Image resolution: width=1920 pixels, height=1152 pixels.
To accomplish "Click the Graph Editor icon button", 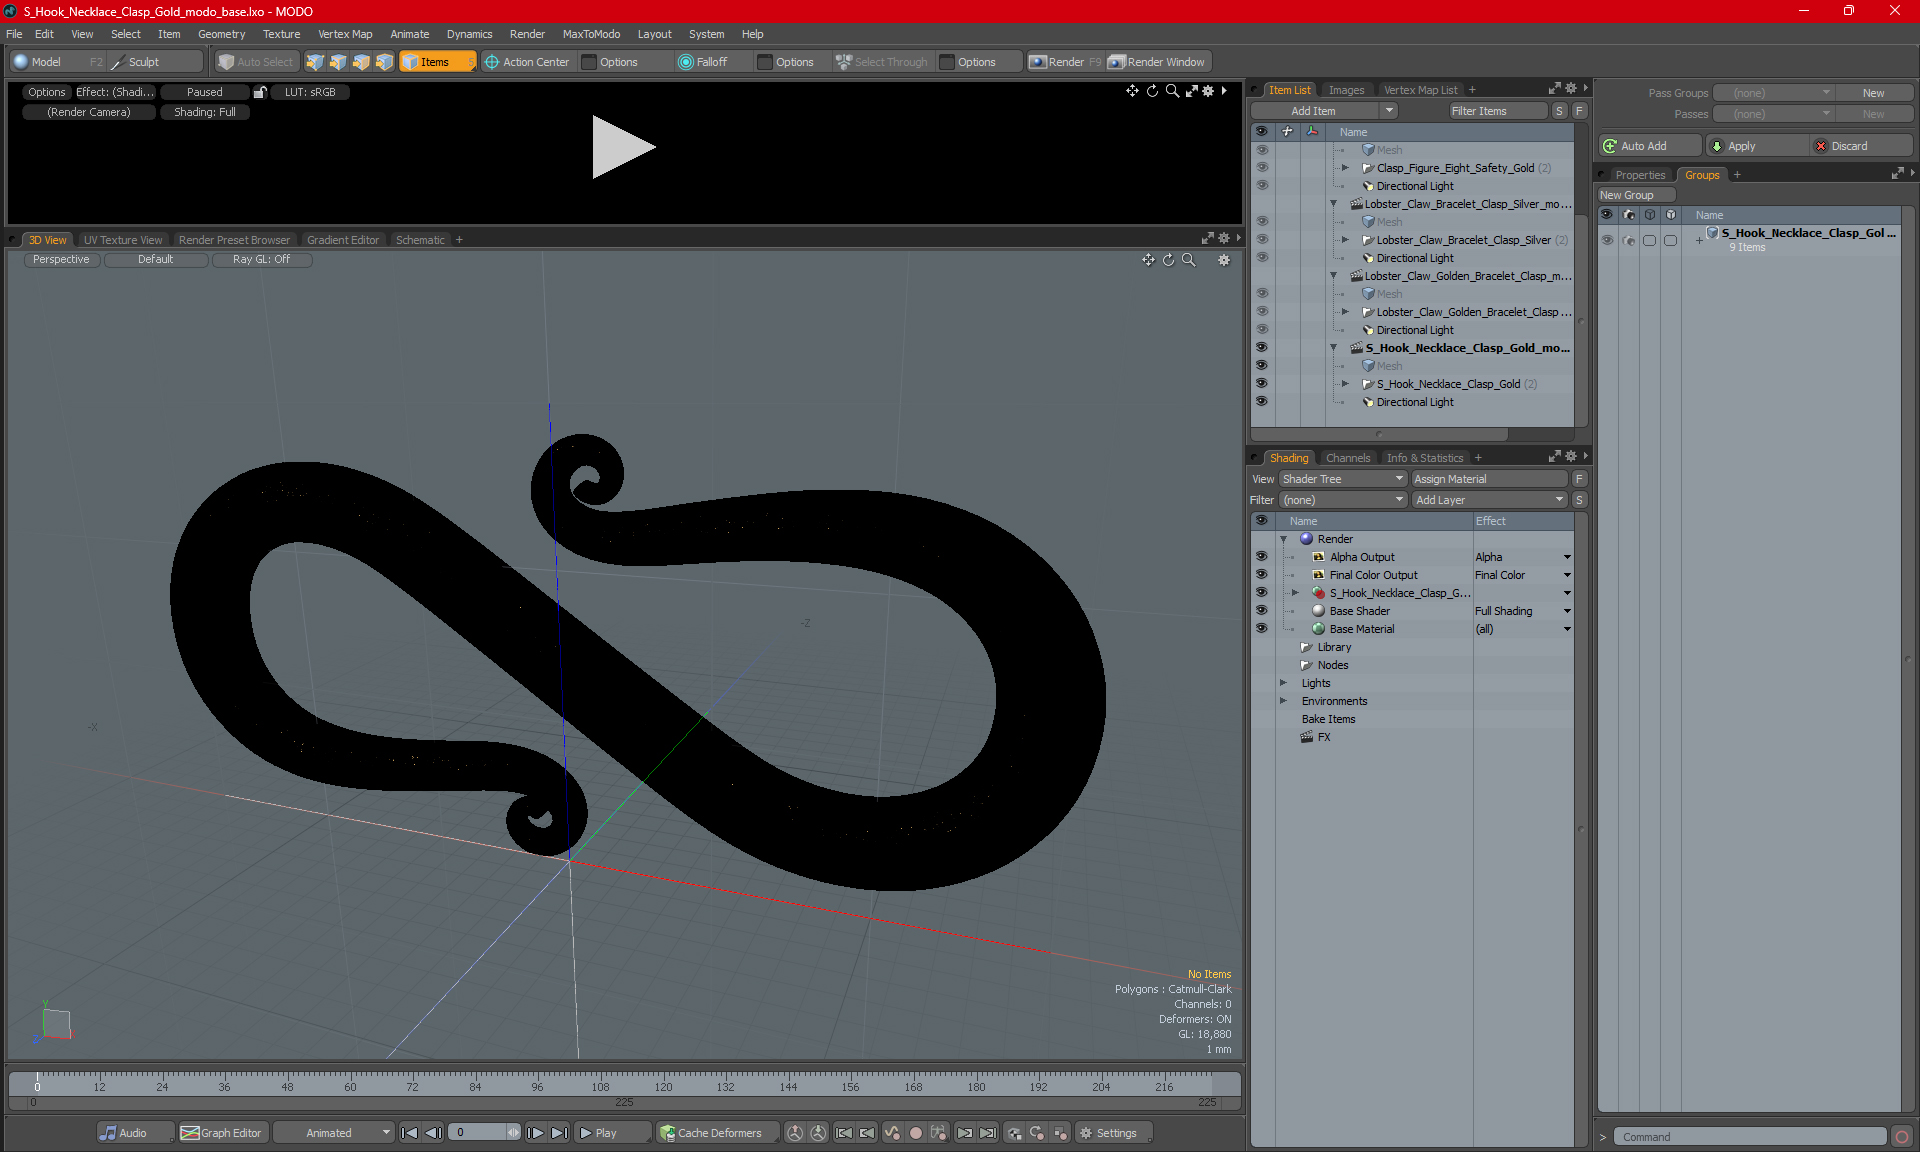I will click(190, 1133).
